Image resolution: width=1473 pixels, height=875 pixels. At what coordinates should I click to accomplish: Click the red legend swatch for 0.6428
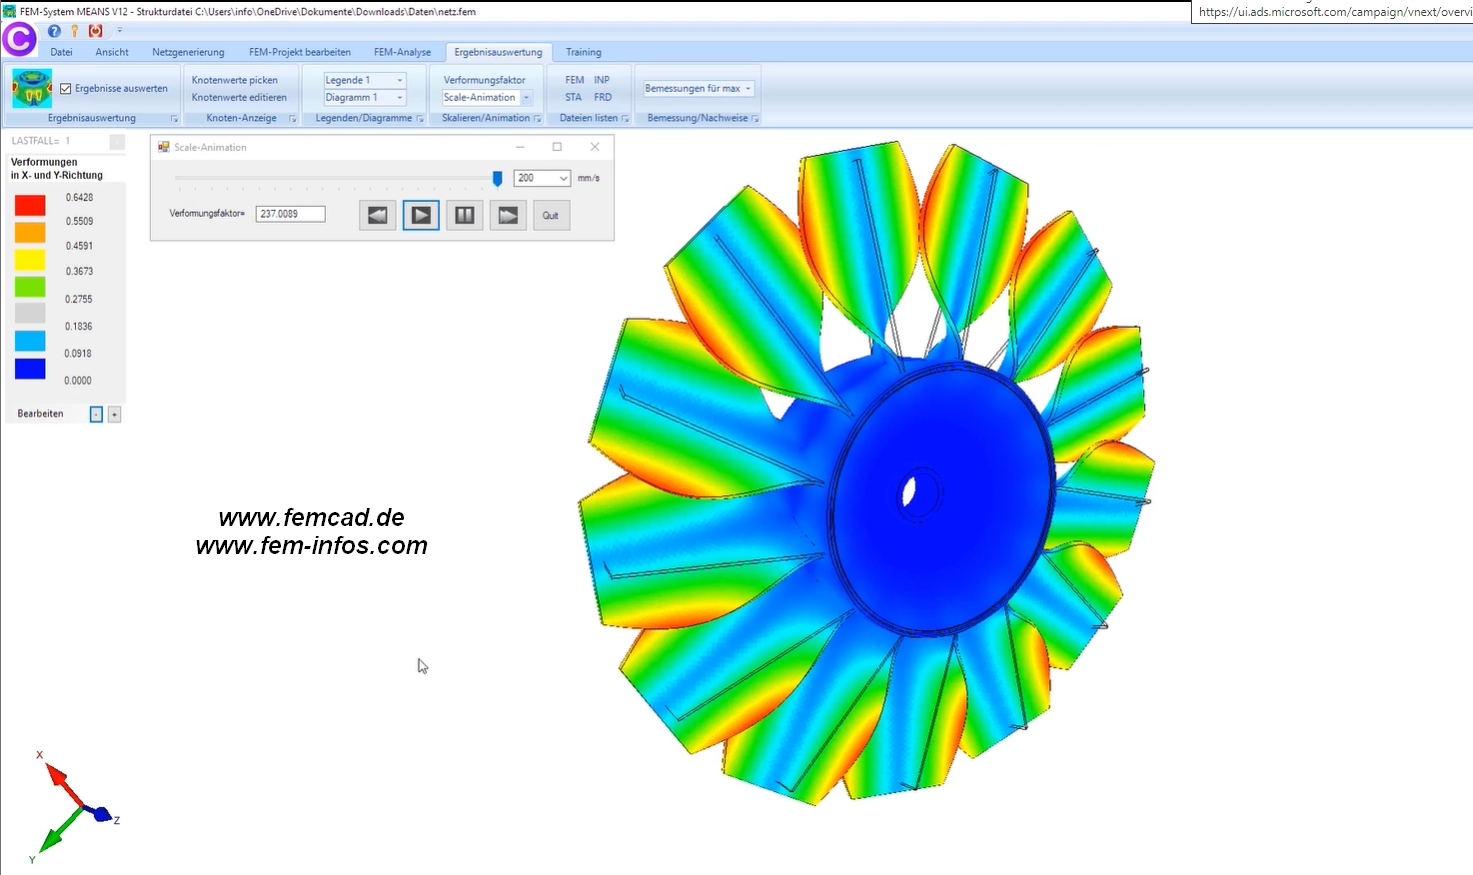(30, 205)
